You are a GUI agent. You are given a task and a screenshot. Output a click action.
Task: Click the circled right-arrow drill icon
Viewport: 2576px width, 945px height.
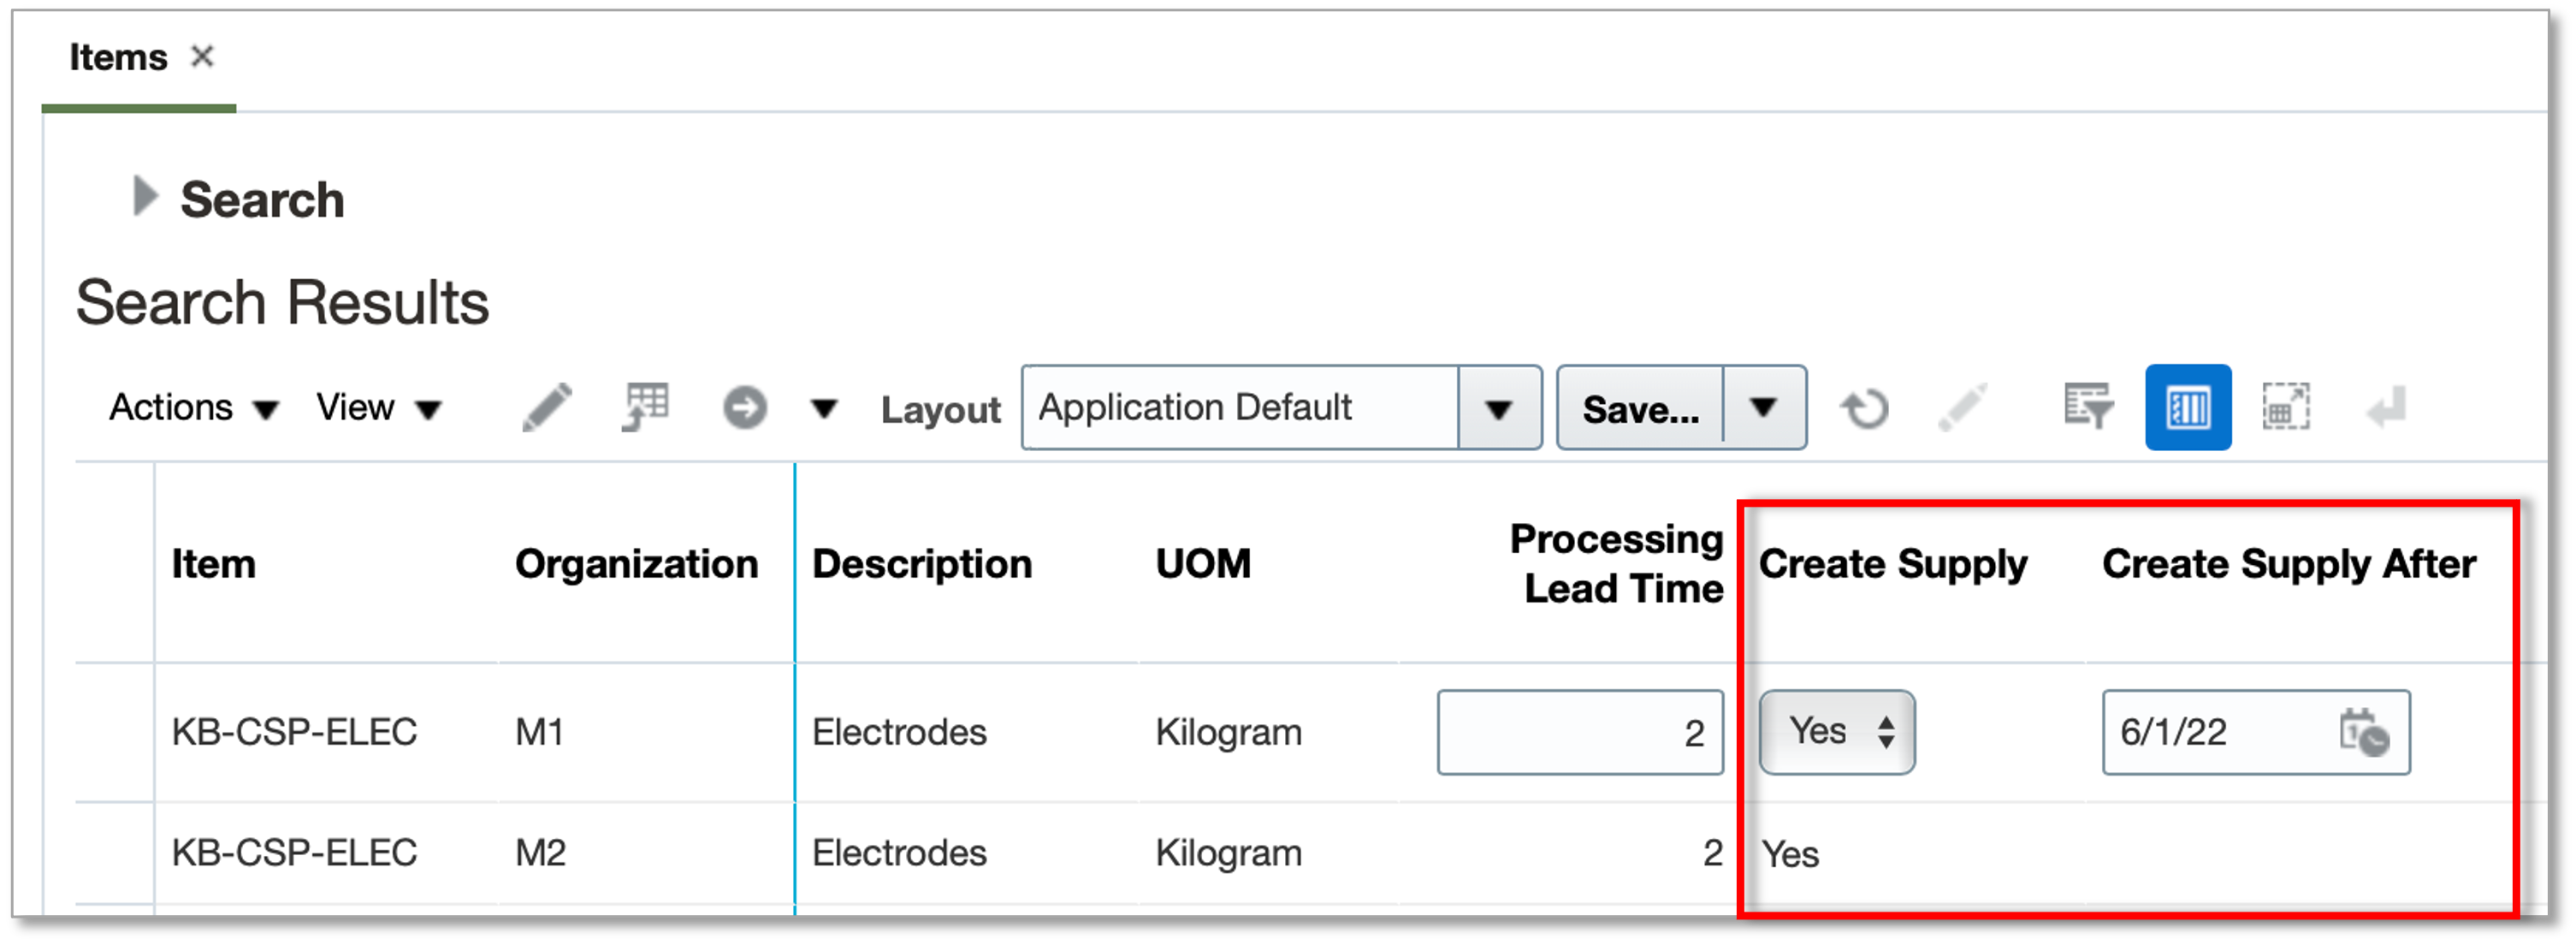744,408
